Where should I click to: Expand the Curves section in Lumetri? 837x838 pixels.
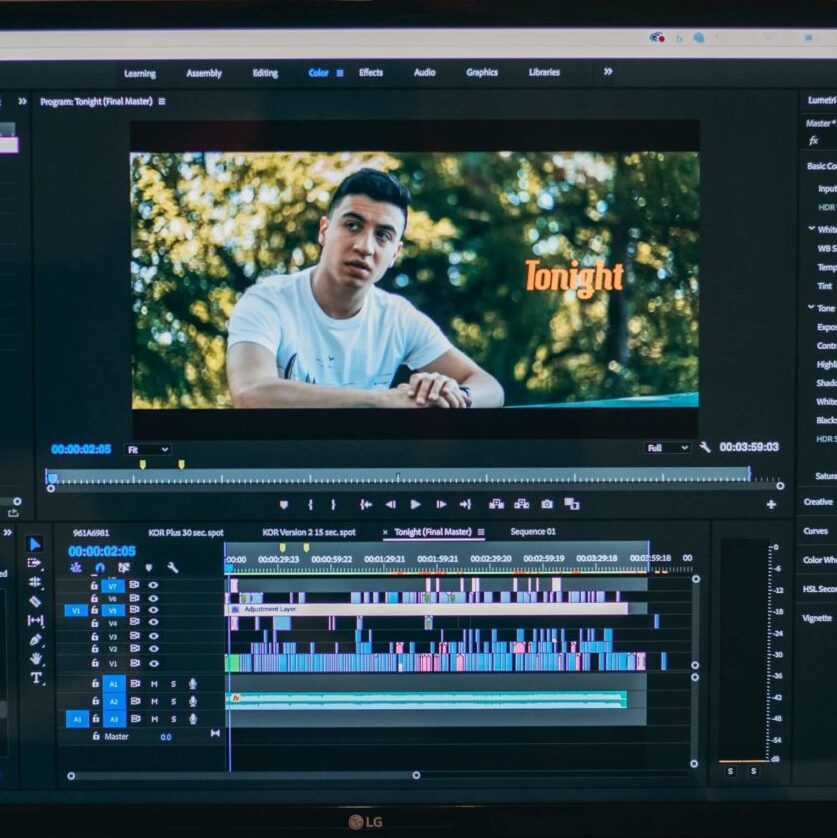tap(816, 531)
